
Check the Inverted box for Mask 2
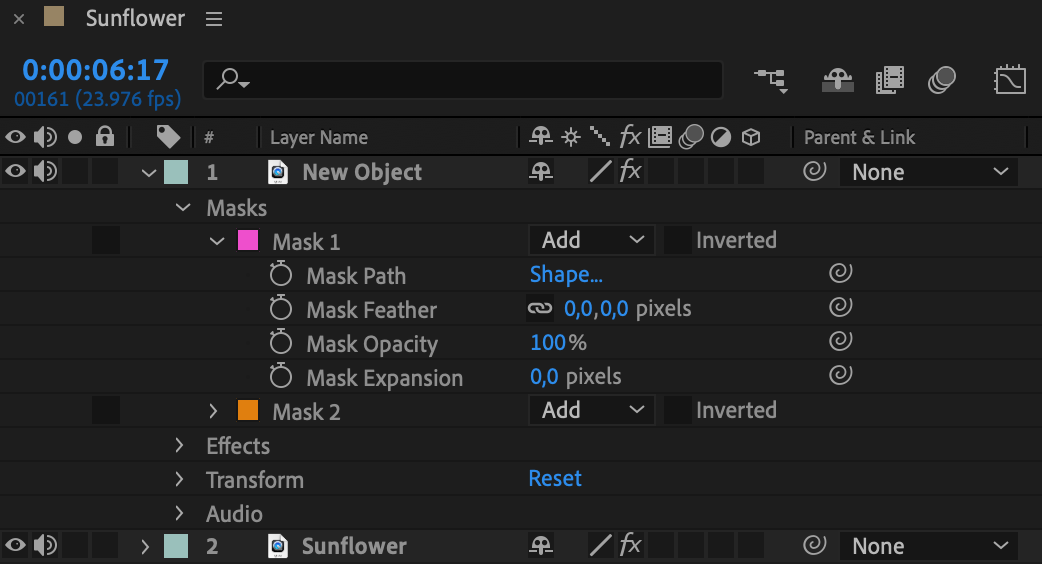tap(677, 410)
